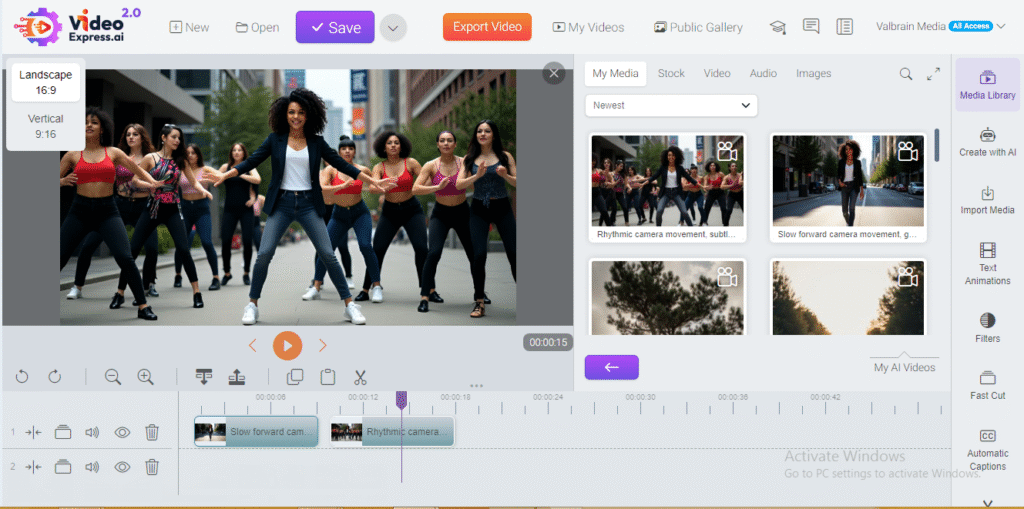Click the purple timeline playhead marker

tap(402, 401)
